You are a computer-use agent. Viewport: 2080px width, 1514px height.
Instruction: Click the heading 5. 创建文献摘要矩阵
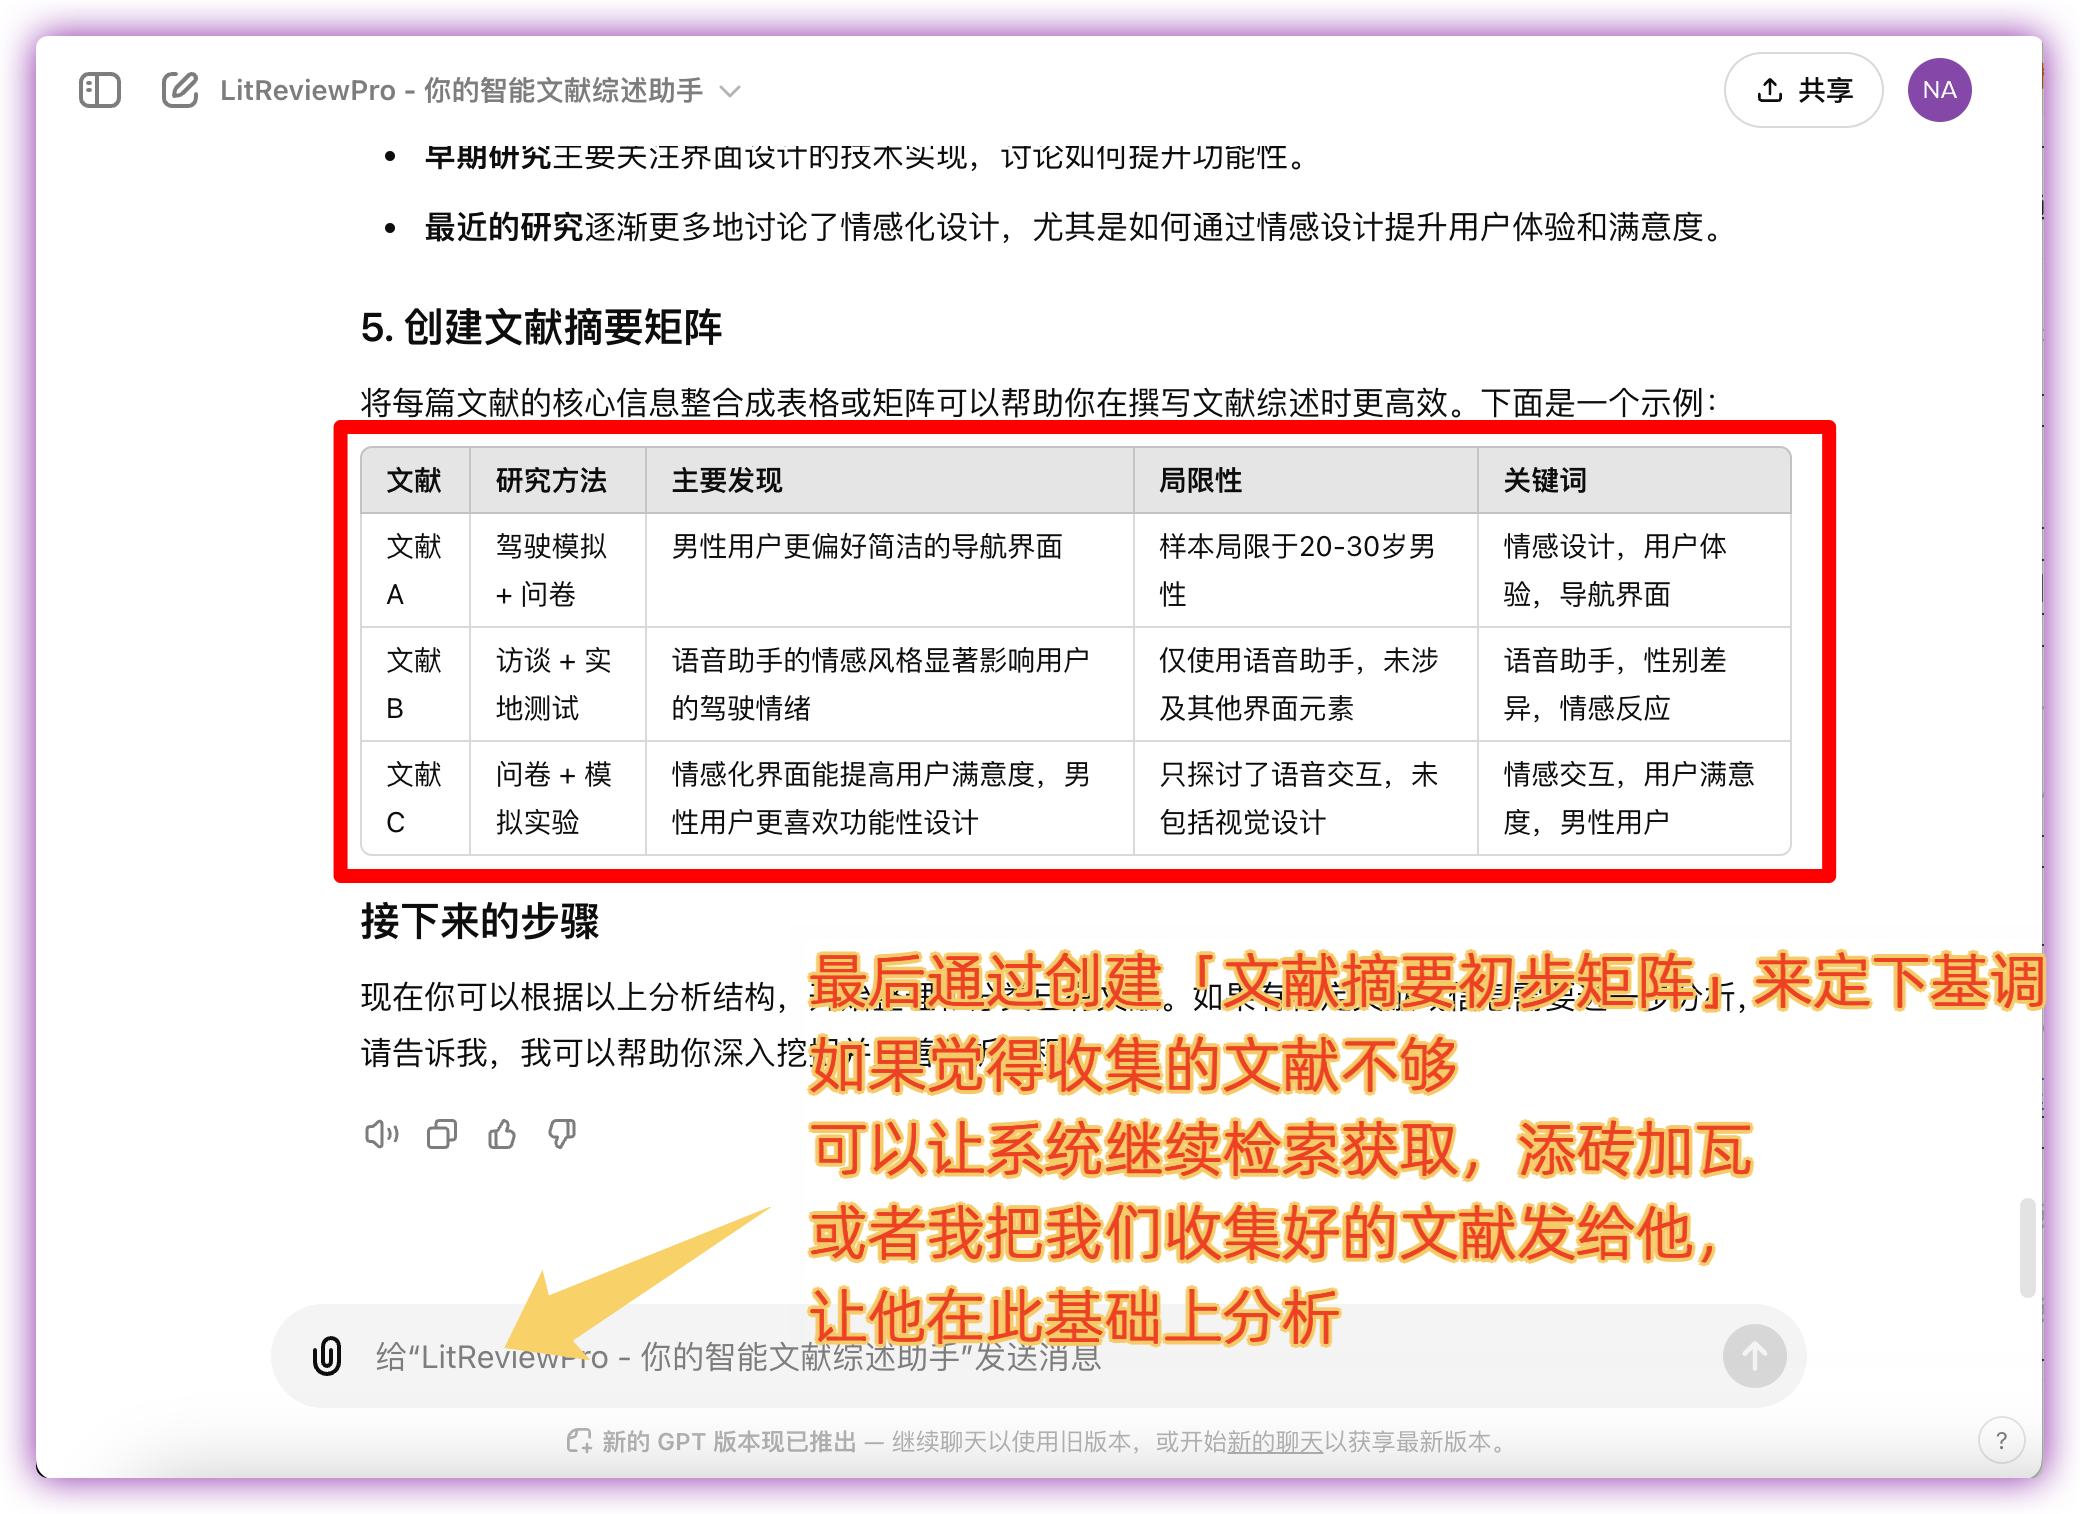(x=541, y=327)
